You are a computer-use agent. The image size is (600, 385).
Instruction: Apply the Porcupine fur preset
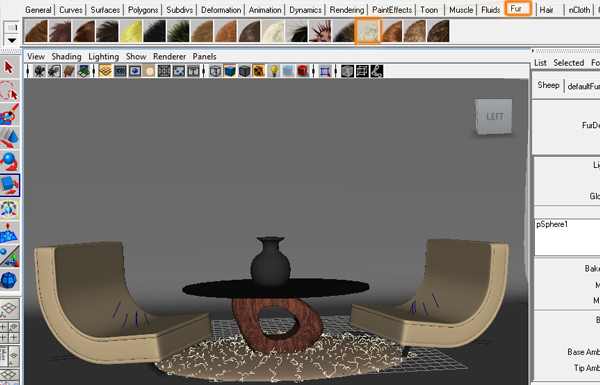pos(297,31)
